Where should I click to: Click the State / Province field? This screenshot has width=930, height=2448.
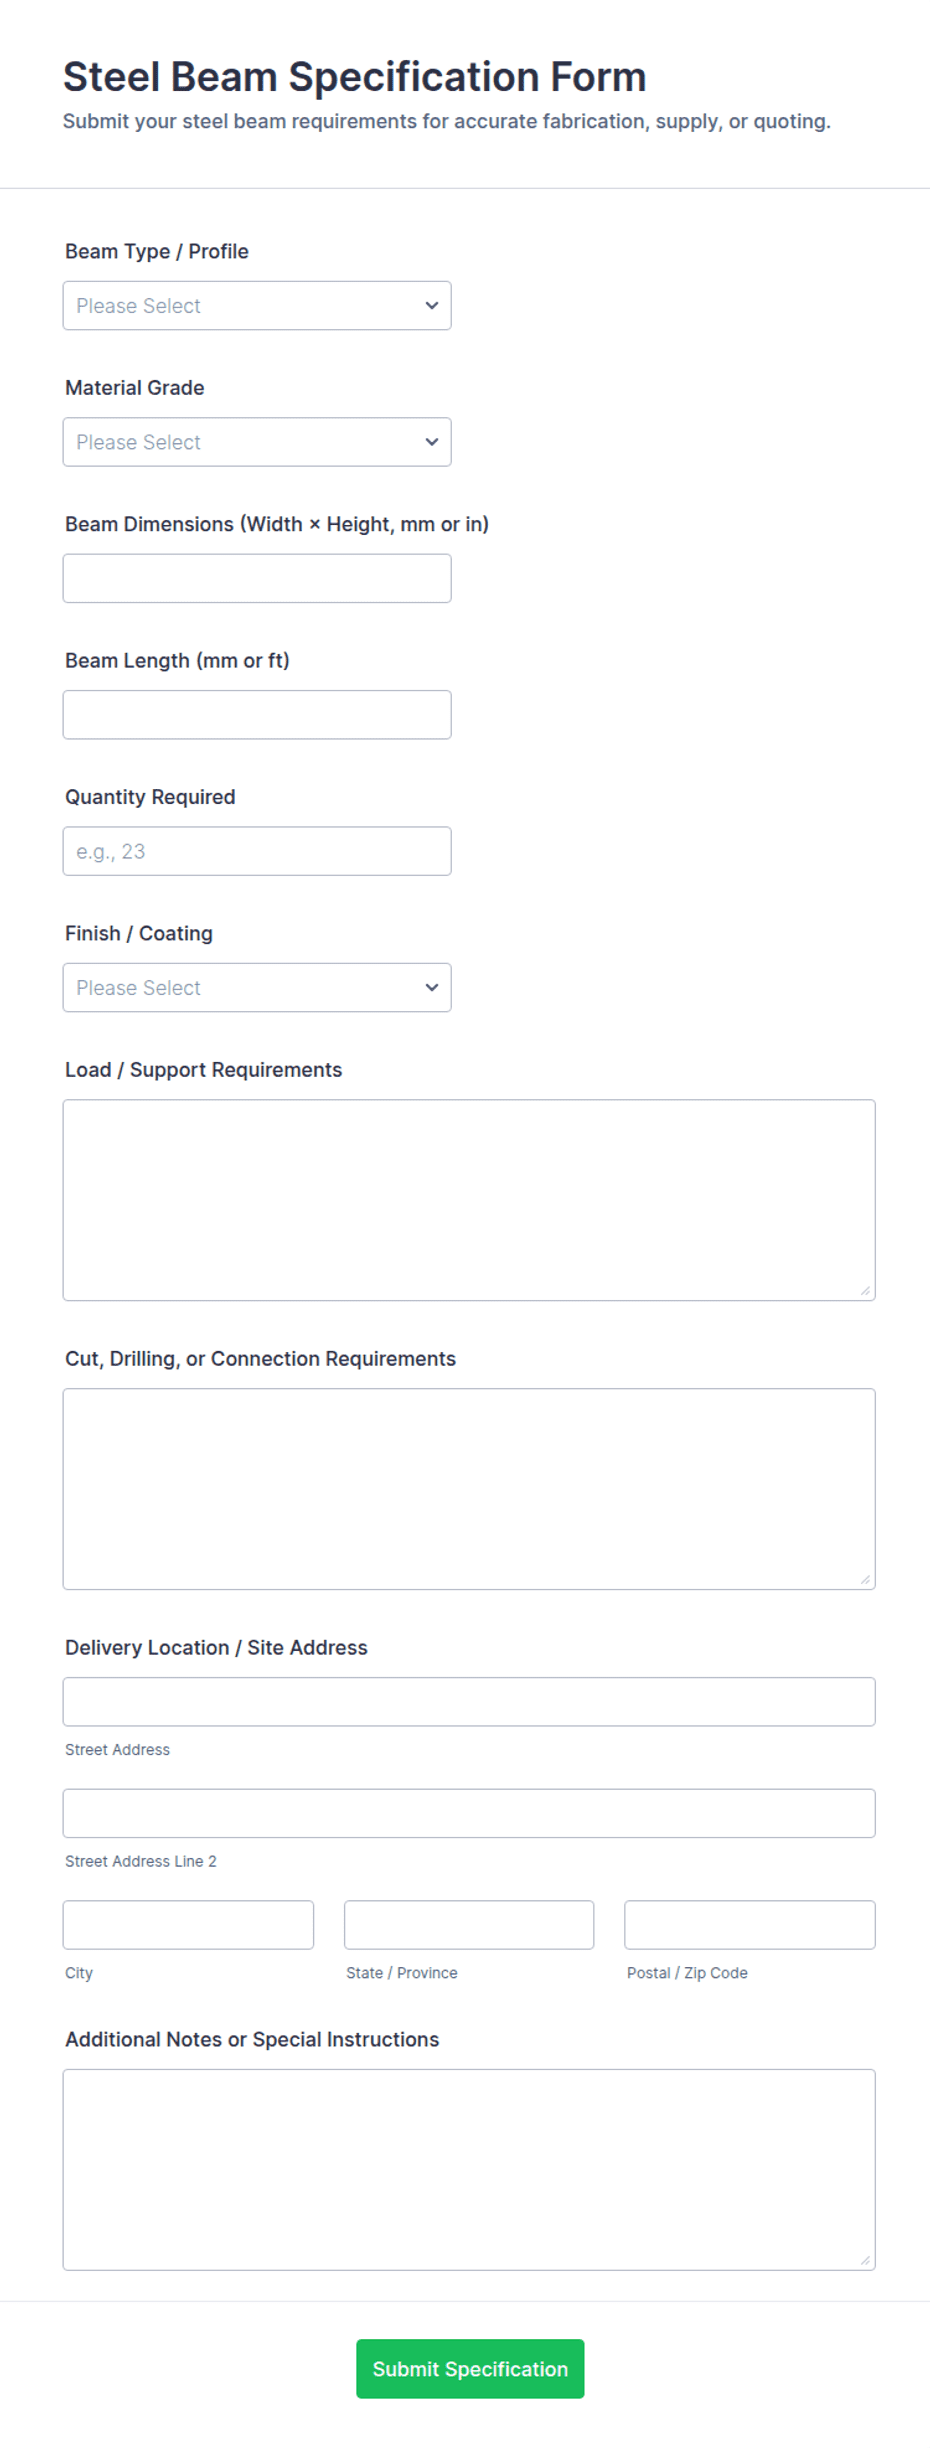pos(468,1924)
